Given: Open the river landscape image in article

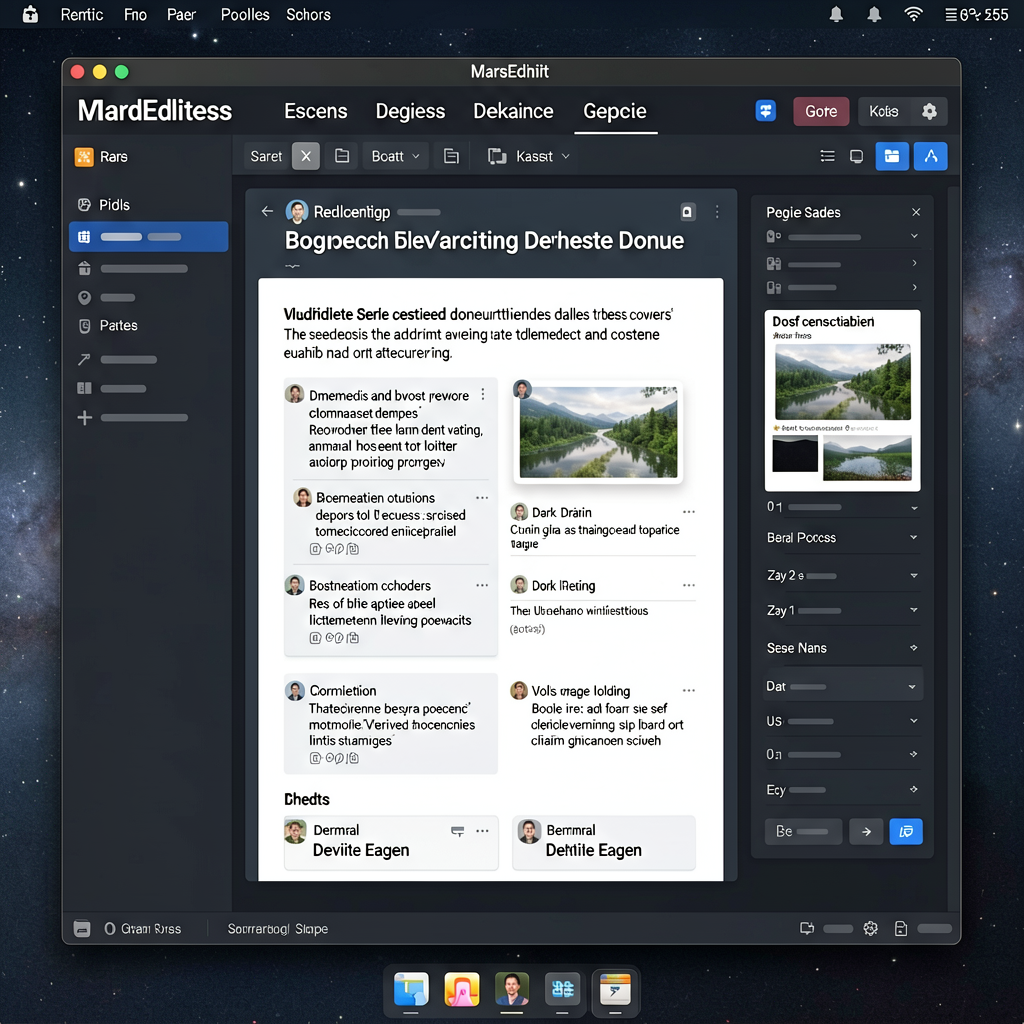Looking at the screenshot, I should (x=598, y=432).
